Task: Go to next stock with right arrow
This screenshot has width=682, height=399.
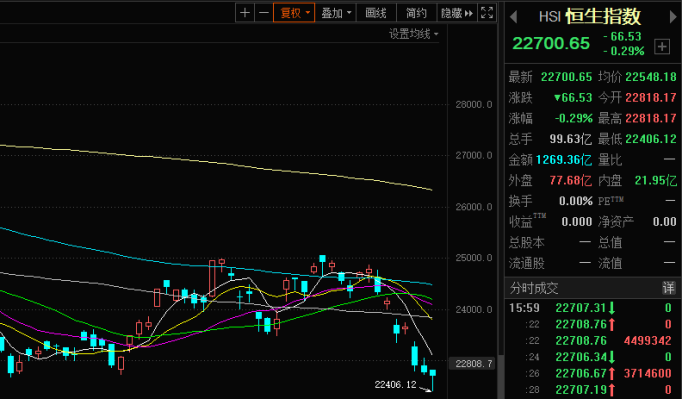Action: tap(673, 17)
